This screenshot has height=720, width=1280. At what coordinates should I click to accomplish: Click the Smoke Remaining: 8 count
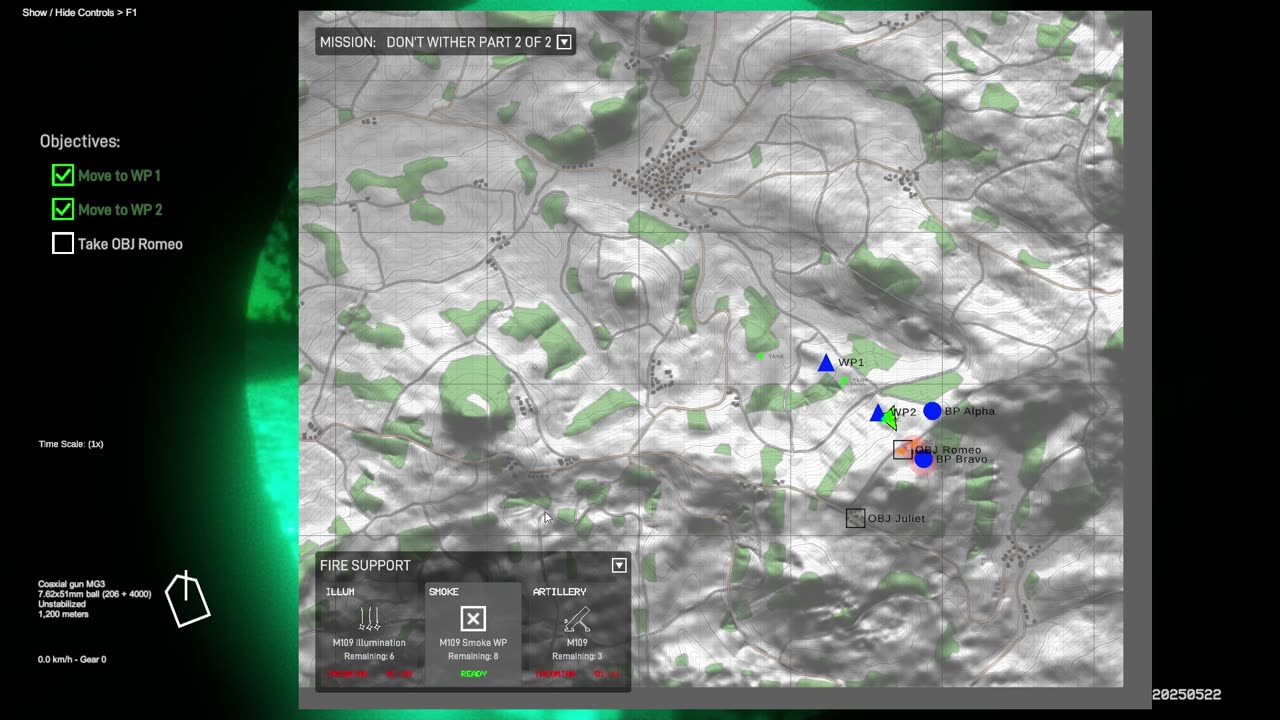click(x=473, y=656)
